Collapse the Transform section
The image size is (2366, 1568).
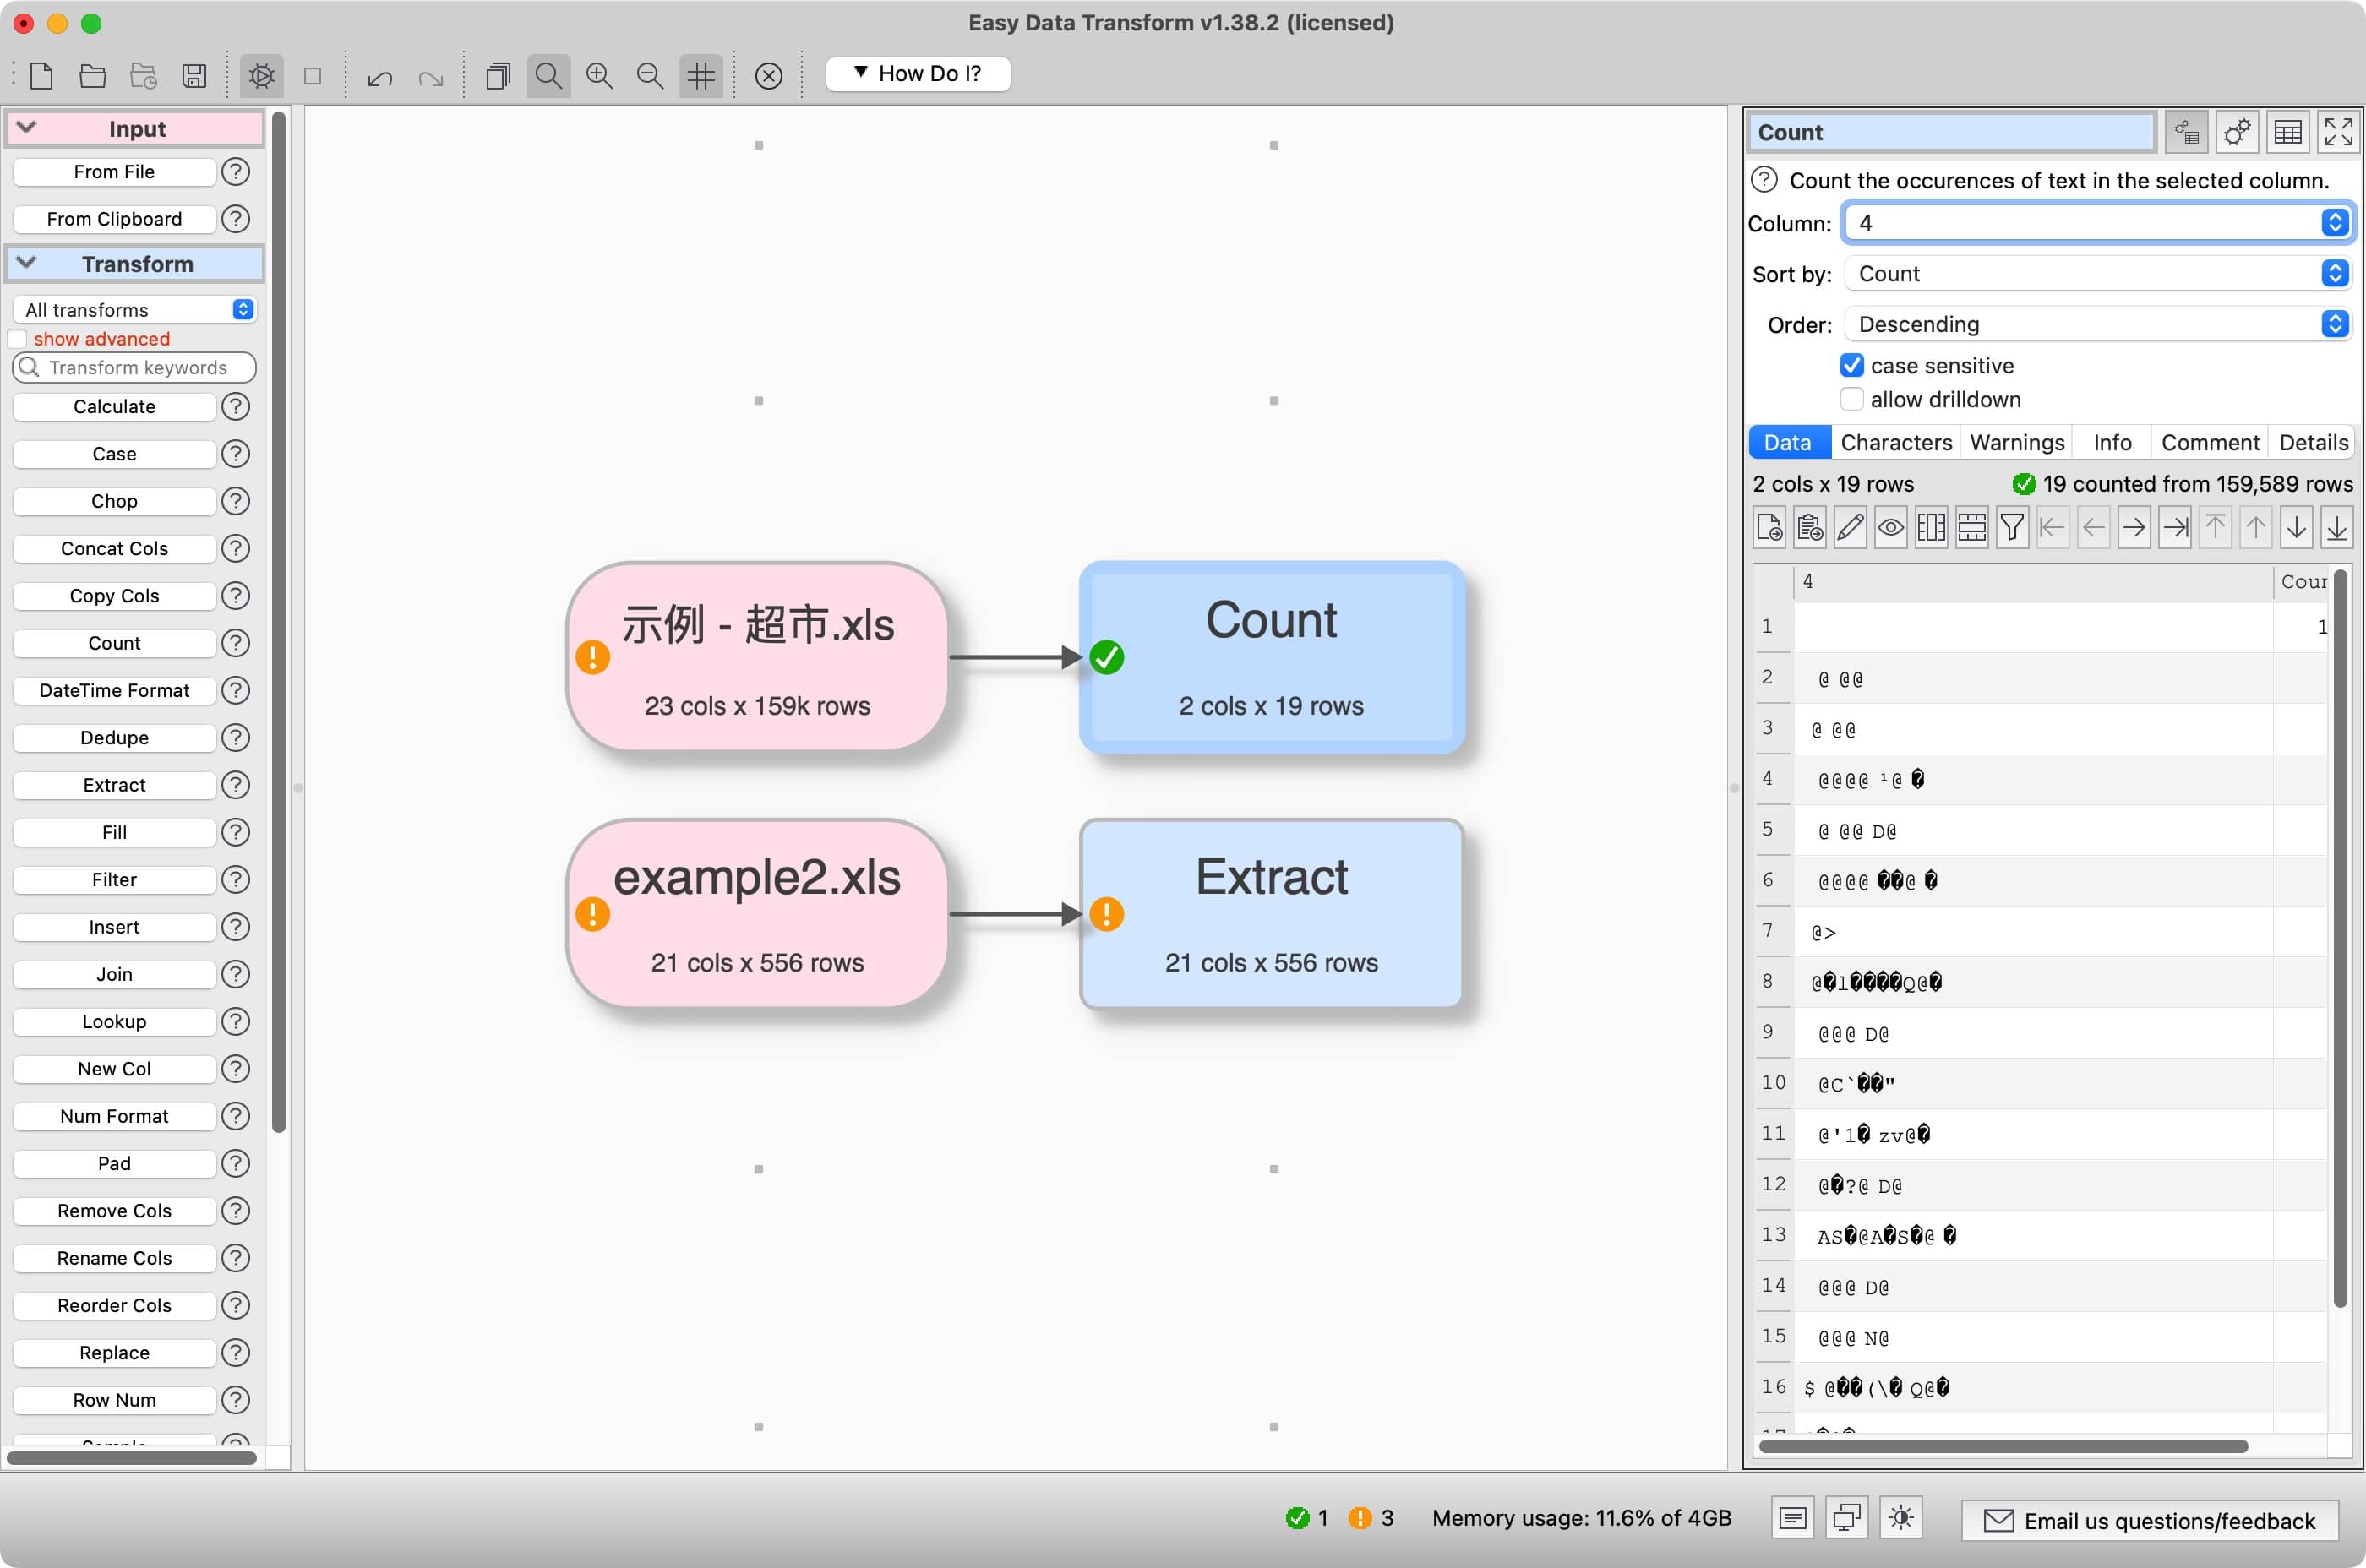coord(27,263)
